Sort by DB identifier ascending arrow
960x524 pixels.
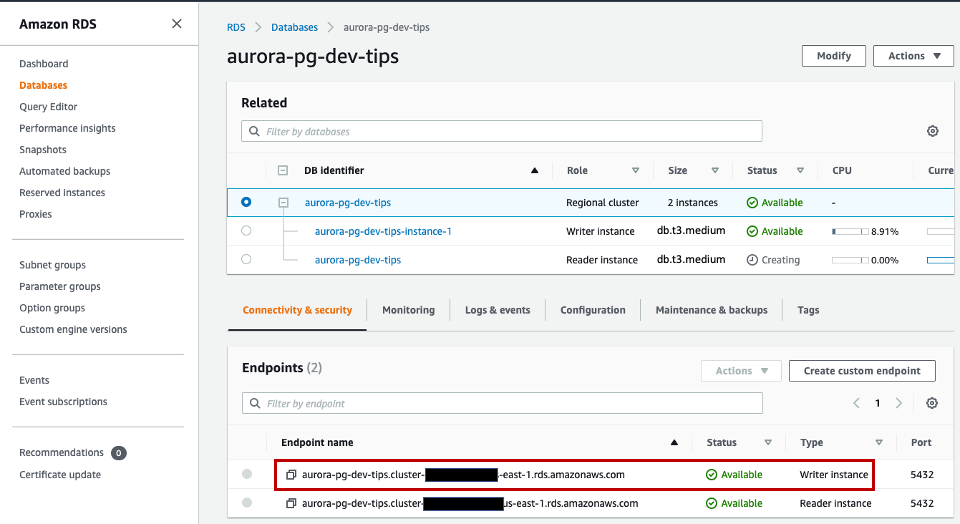[534, 171]
